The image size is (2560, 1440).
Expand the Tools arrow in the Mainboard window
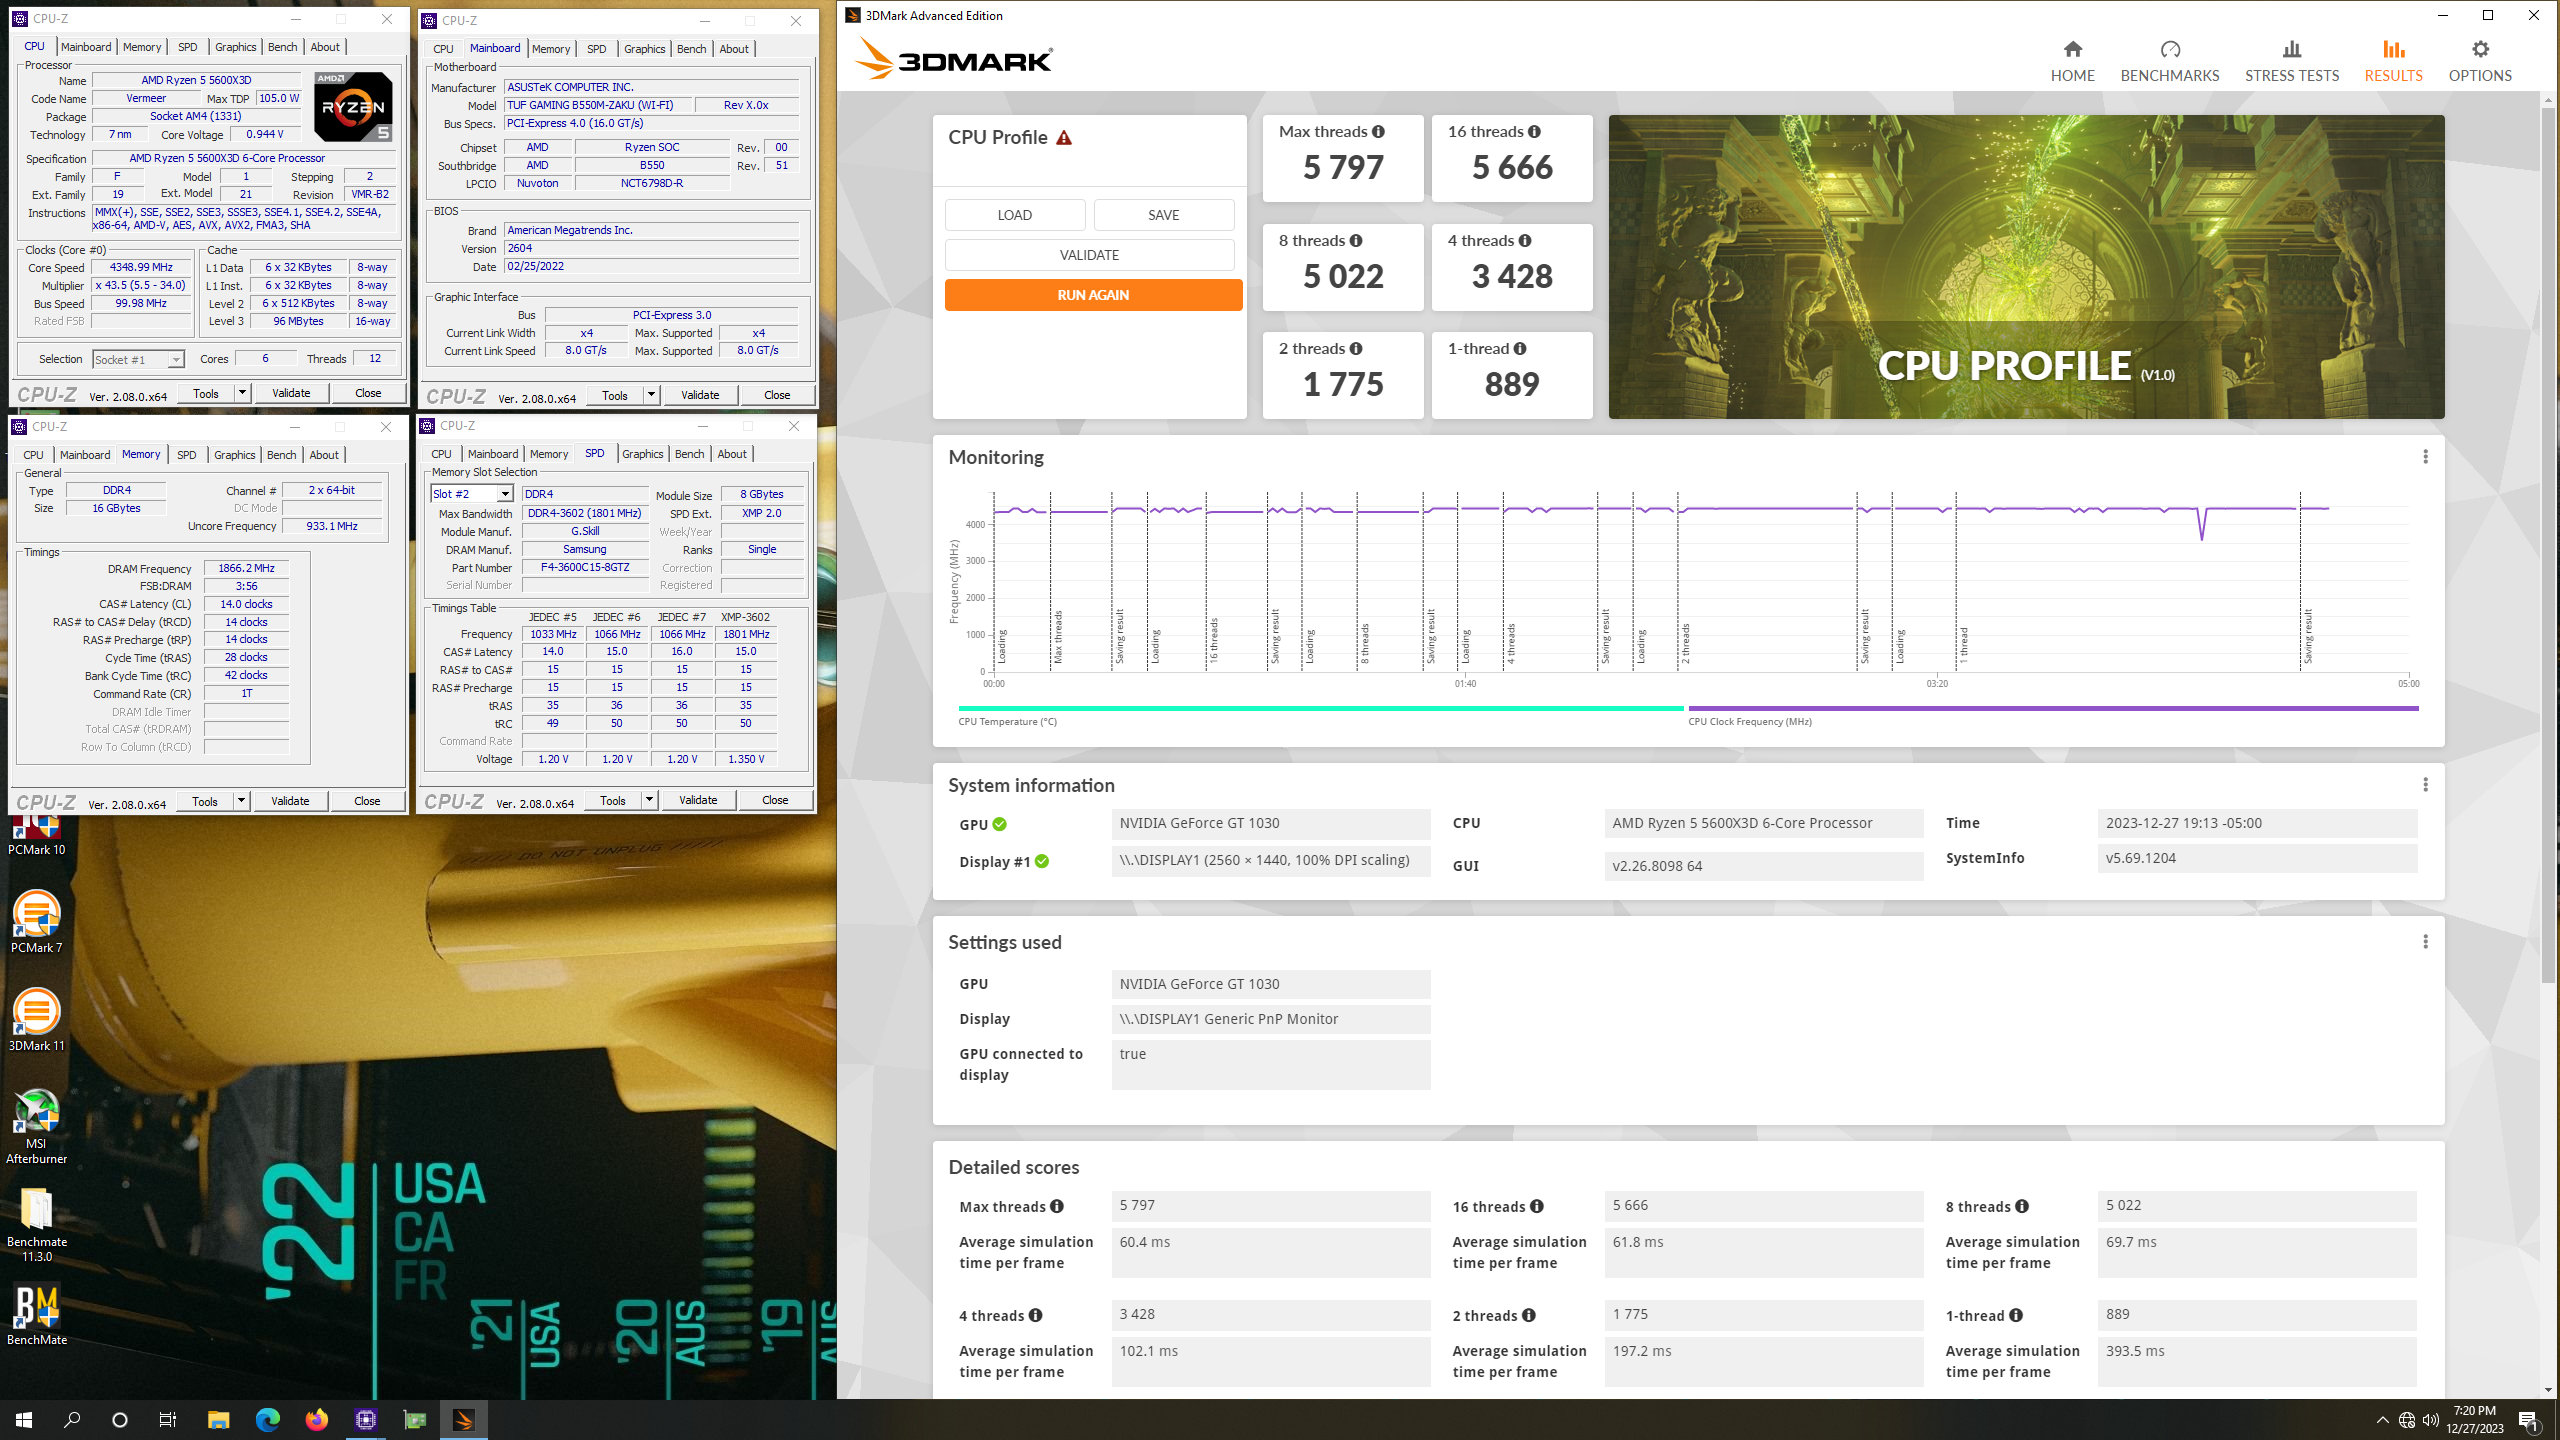pyautogui.click(x=651, y=395)
